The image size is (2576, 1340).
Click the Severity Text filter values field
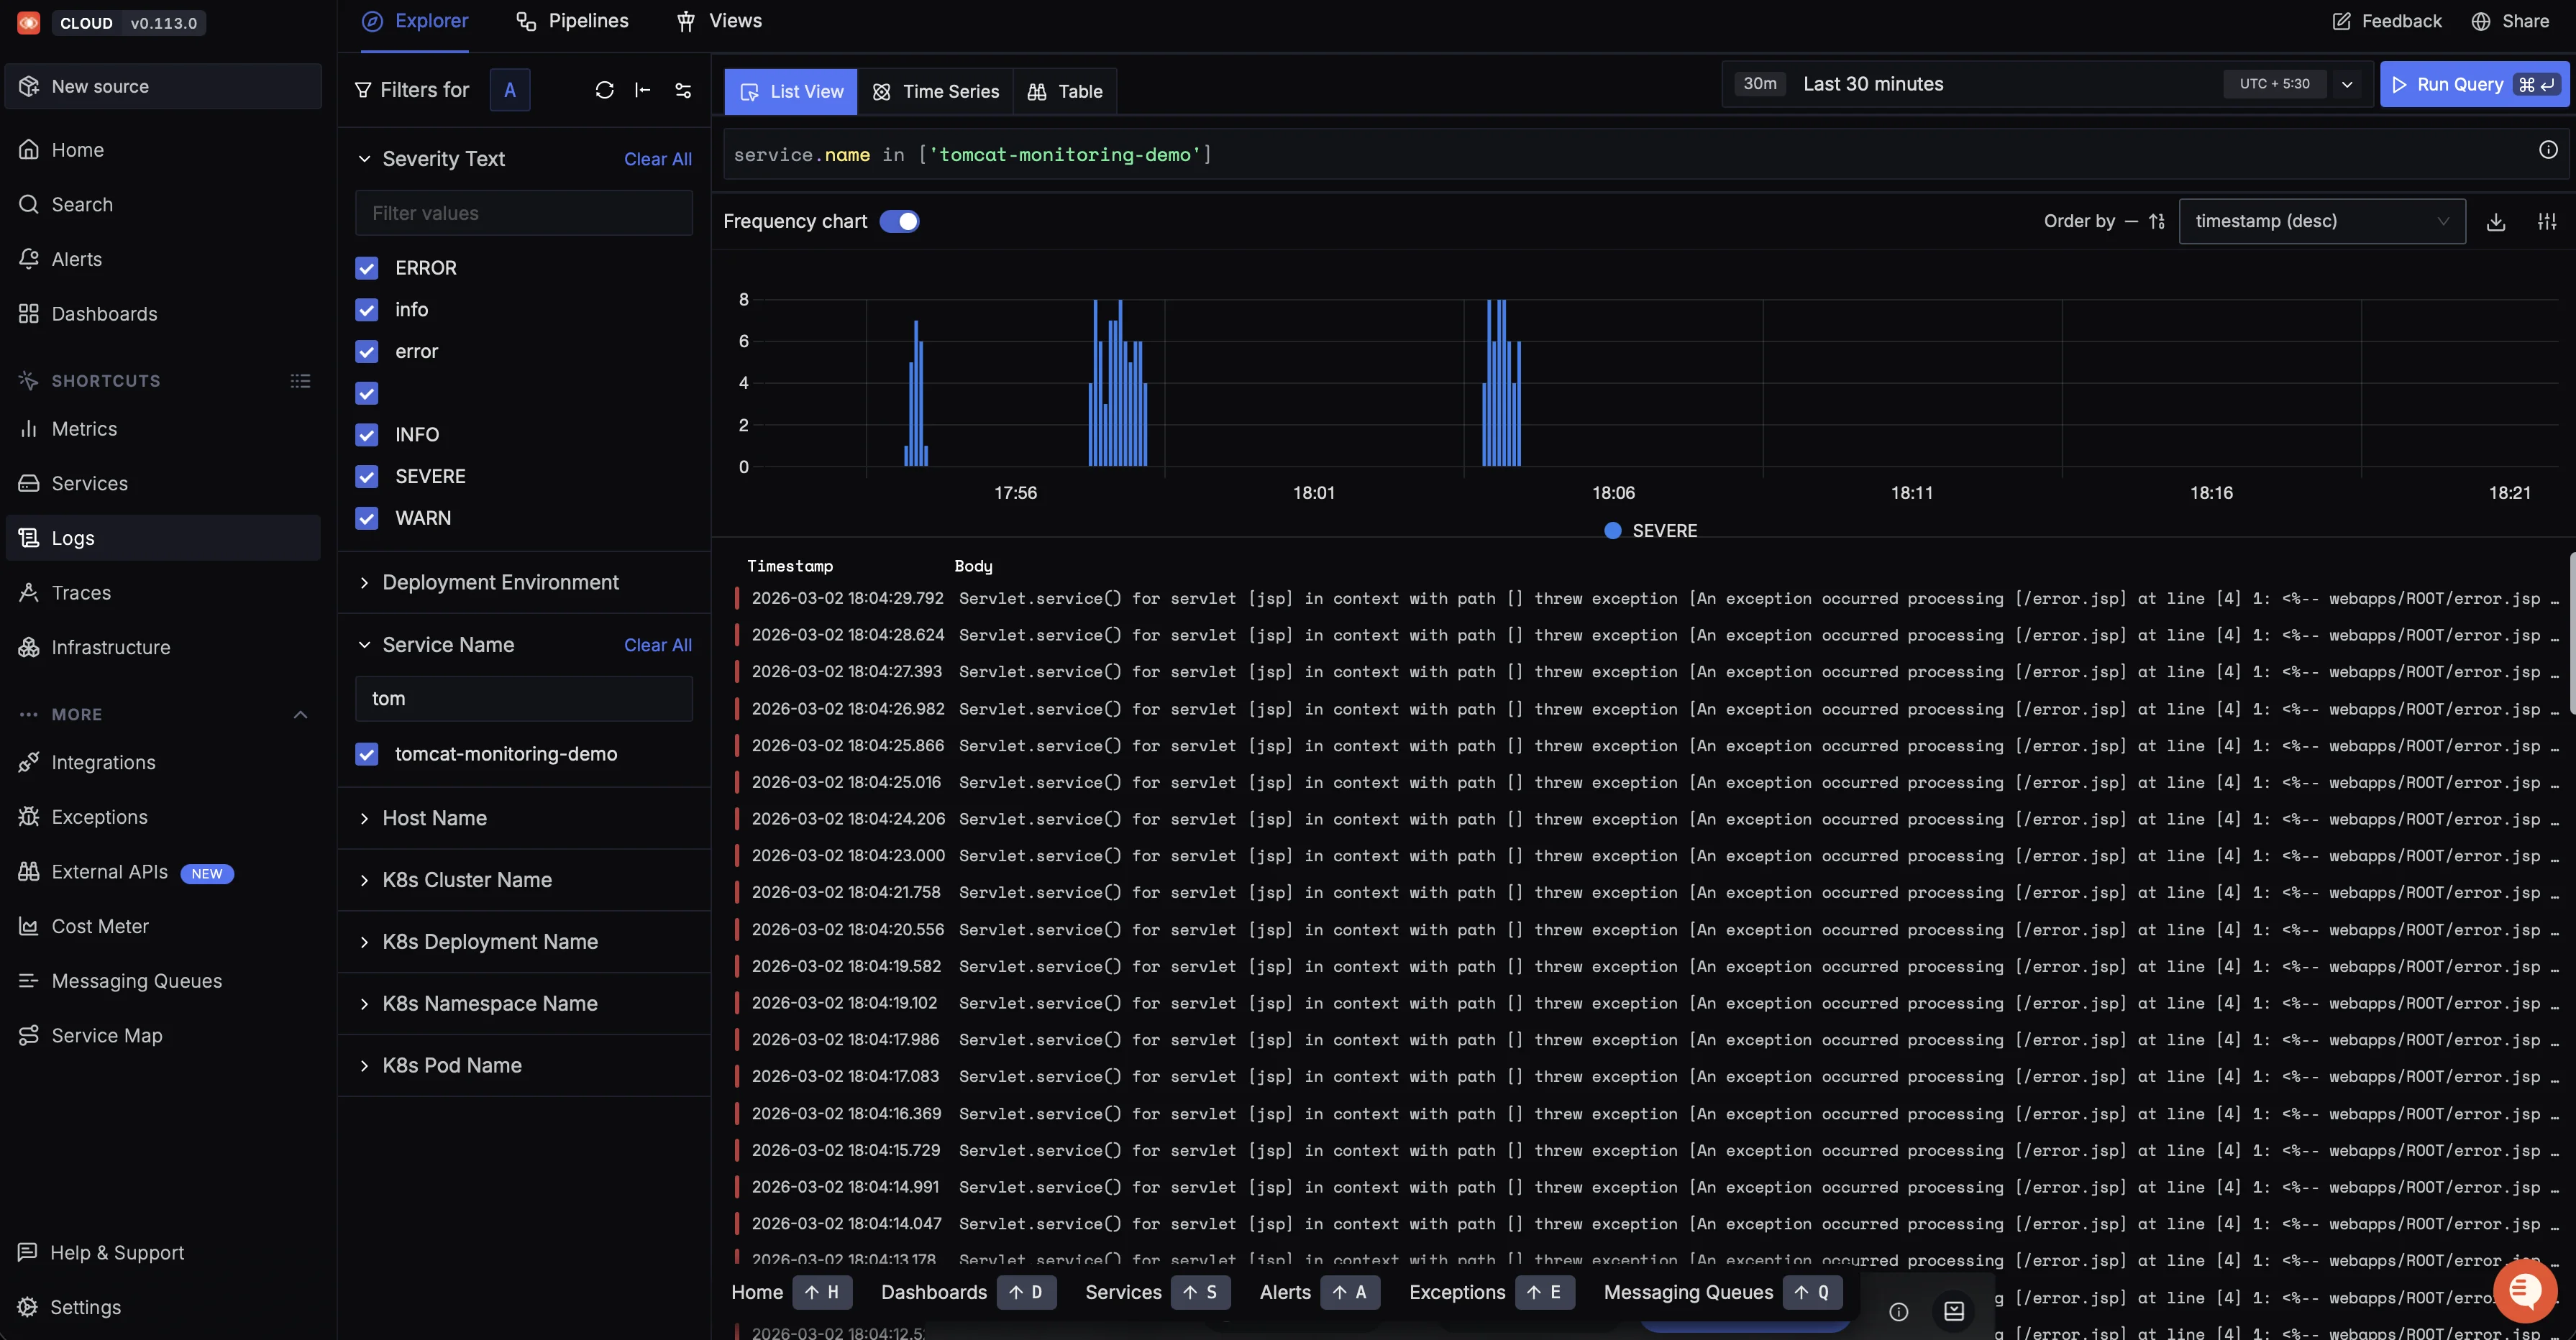point(523,214)
